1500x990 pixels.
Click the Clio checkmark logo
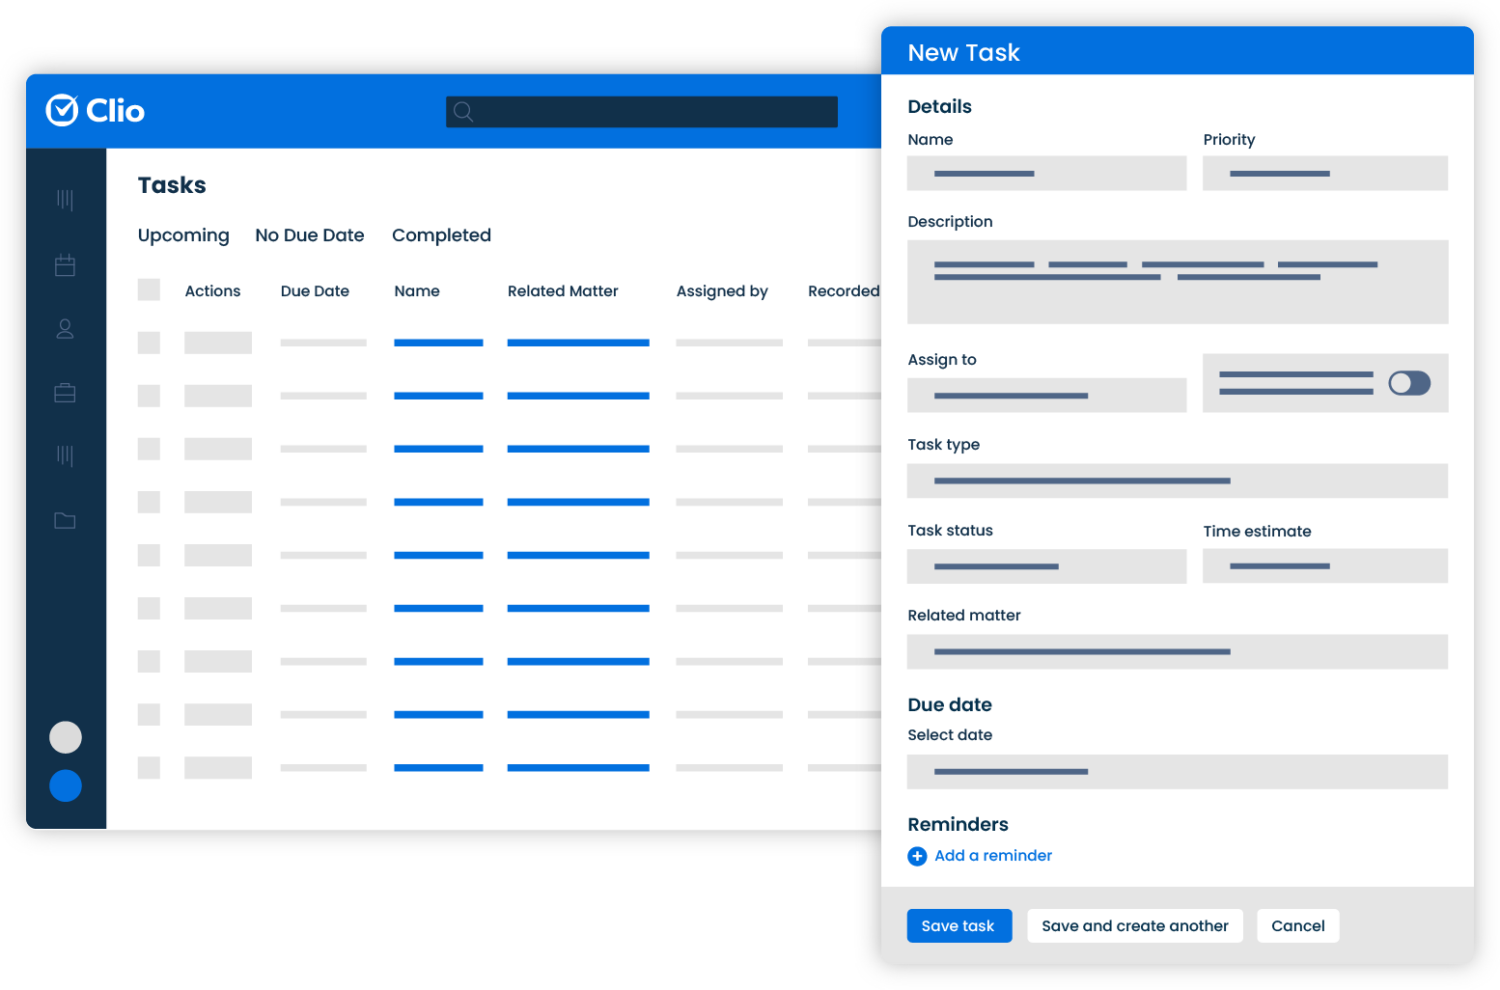[x=62, y=110]
